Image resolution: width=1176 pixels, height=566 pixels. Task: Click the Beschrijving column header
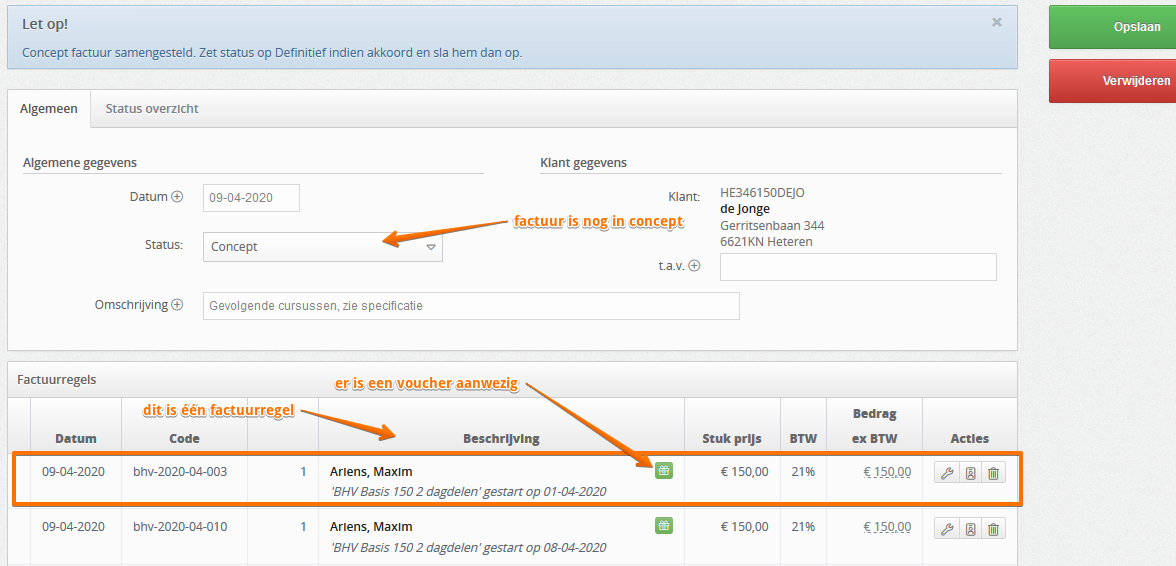(x=501, y=439)
